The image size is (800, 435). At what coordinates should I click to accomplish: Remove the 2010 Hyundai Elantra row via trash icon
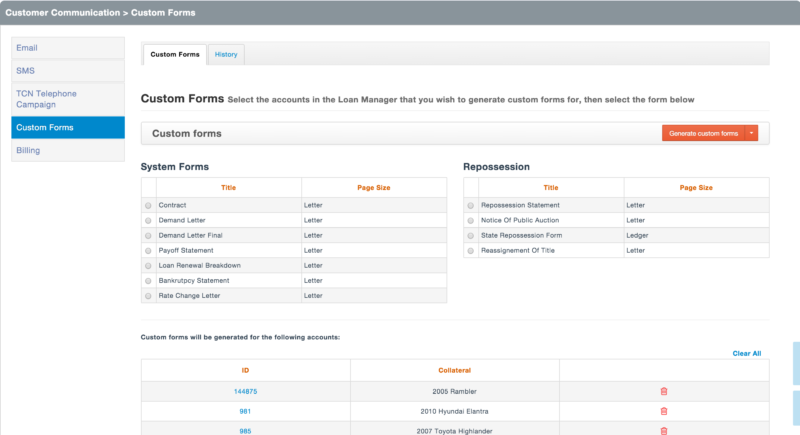click(x=664, y=411)
